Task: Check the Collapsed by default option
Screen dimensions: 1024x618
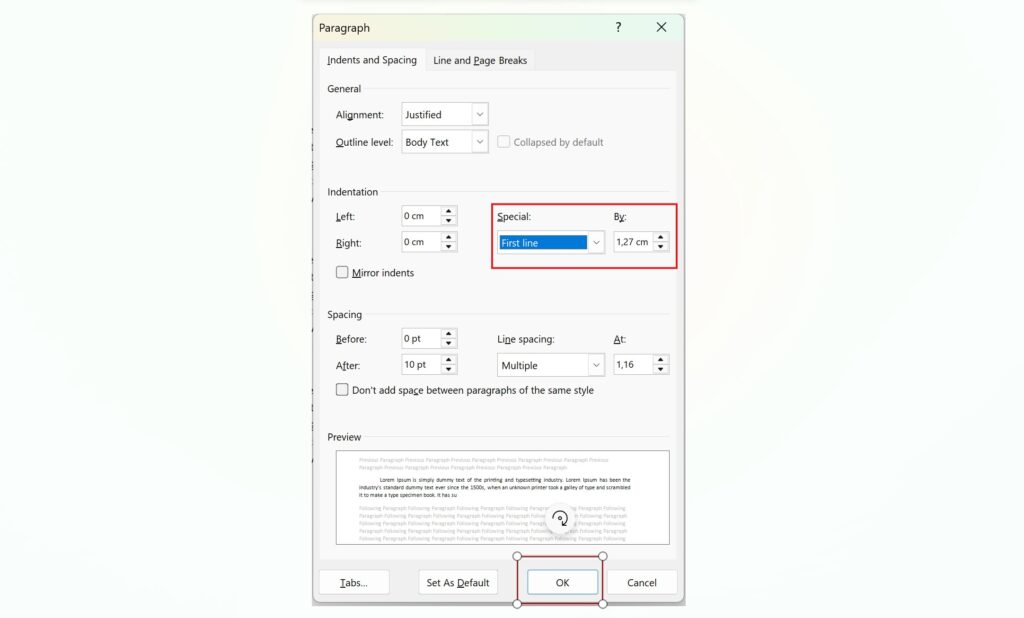Action: [x=504, y=142]
